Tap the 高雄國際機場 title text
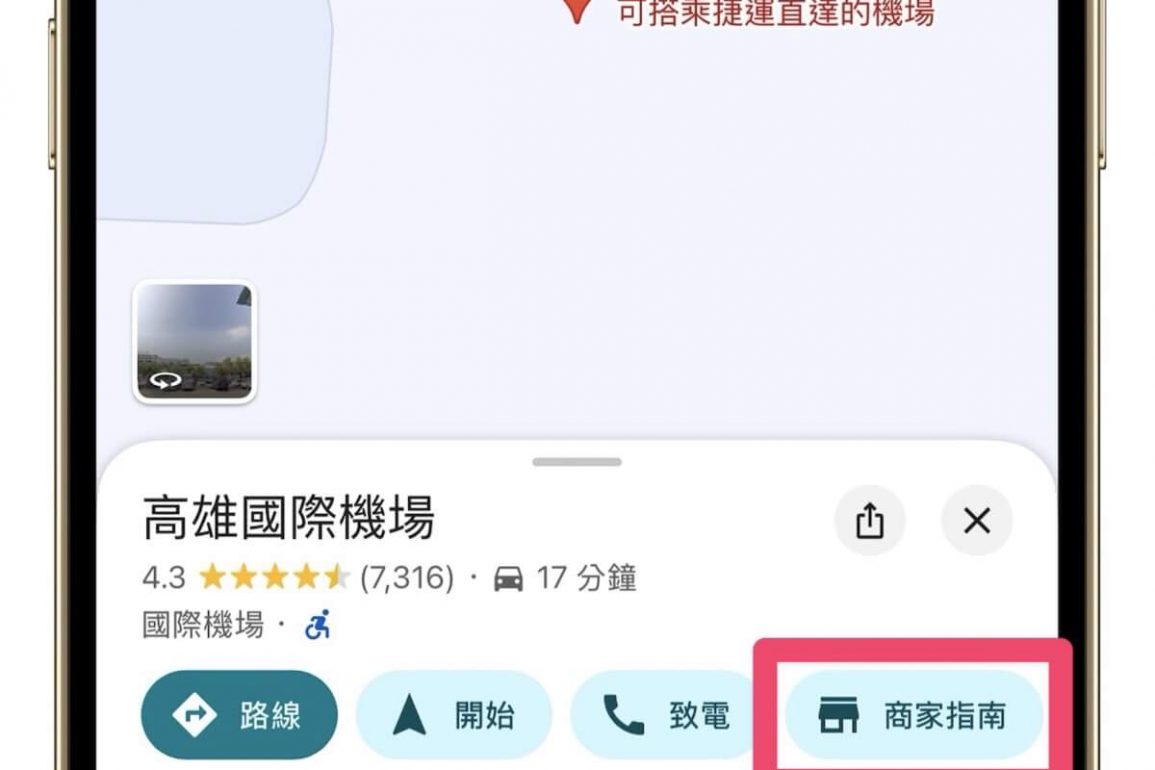Viewport: 1155px width, 770px height. tap(289, 517)
